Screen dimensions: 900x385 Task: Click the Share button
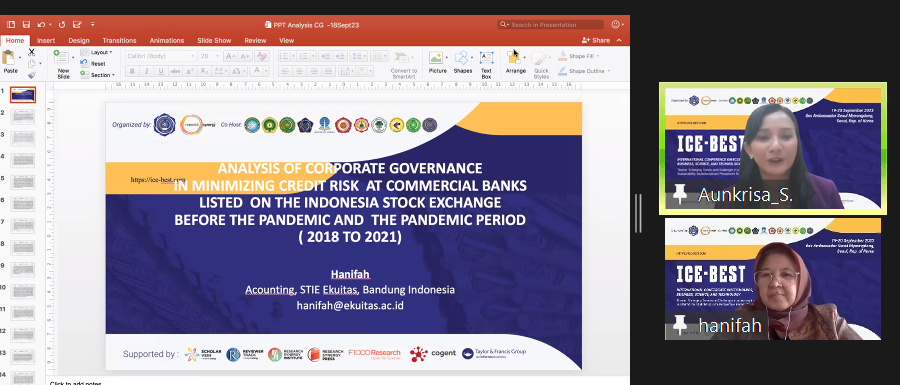tap(596, 40)
